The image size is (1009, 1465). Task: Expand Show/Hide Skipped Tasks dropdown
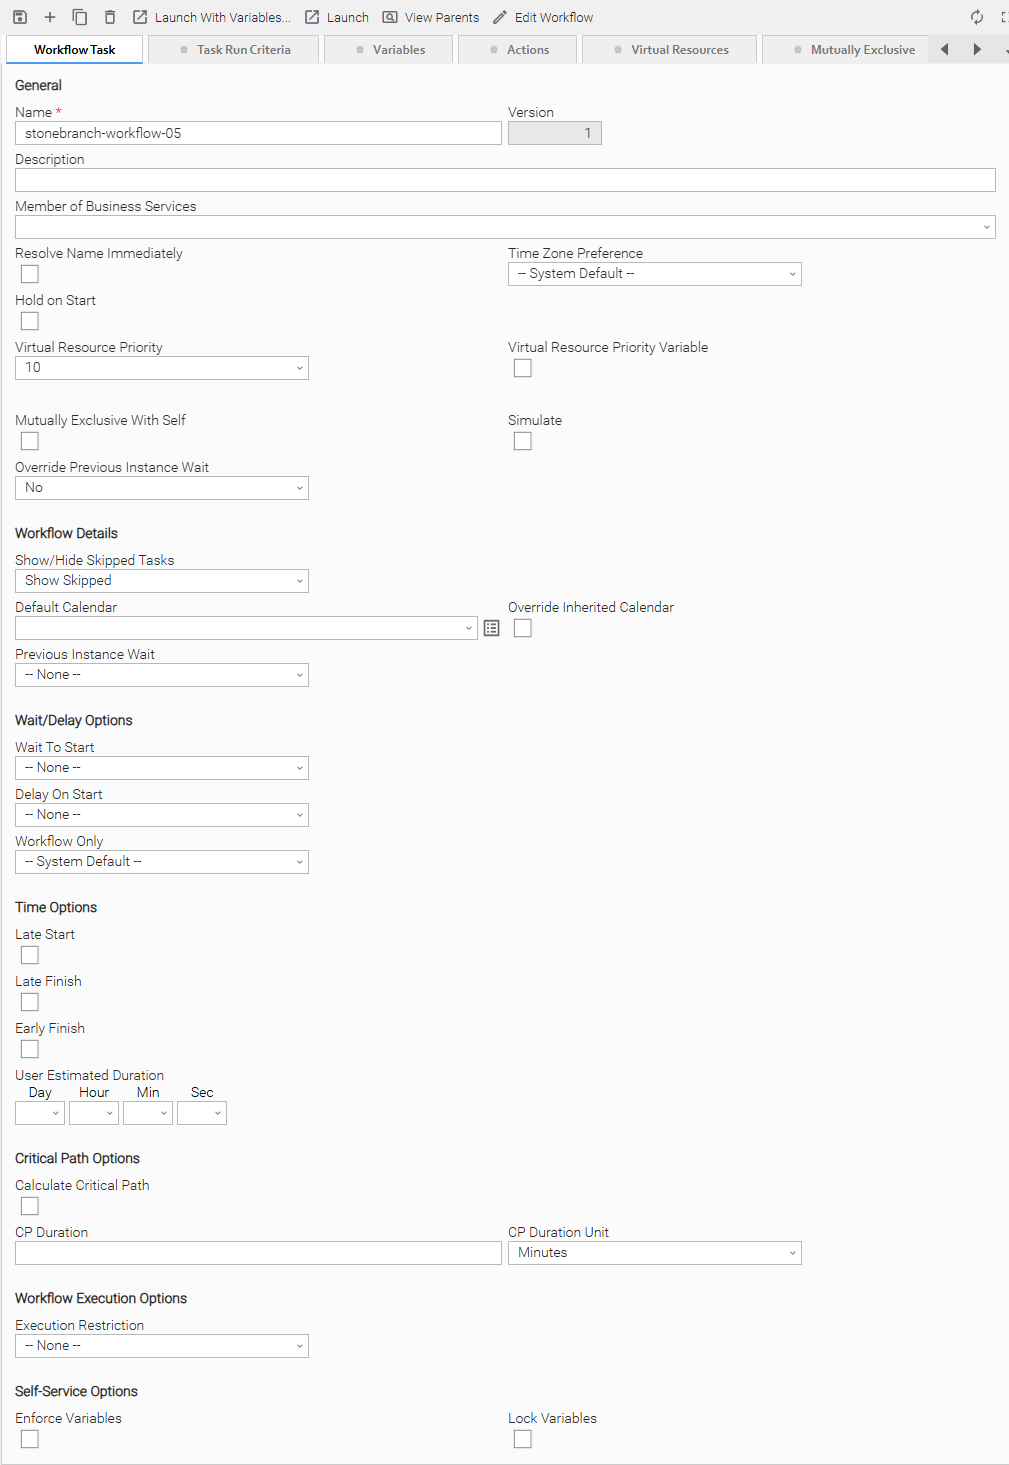coord(161,581)
